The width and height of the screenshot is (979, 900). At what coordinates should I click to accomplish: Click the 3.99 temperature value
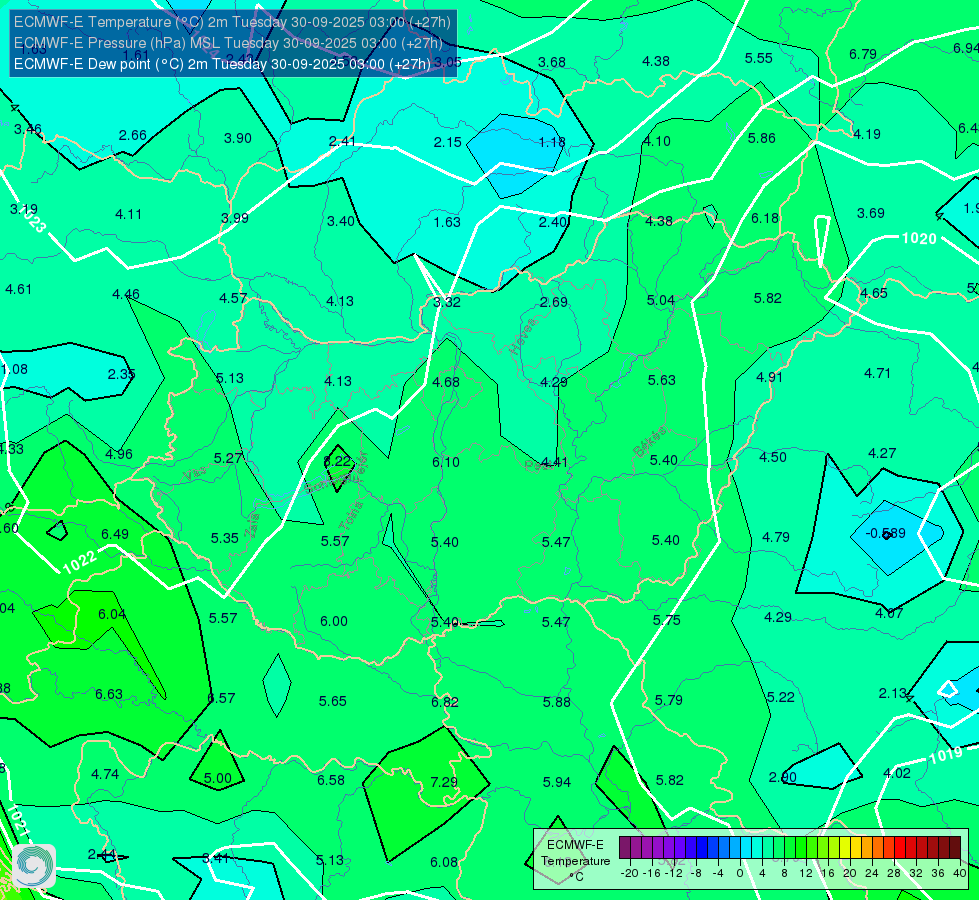click(235, 218)
